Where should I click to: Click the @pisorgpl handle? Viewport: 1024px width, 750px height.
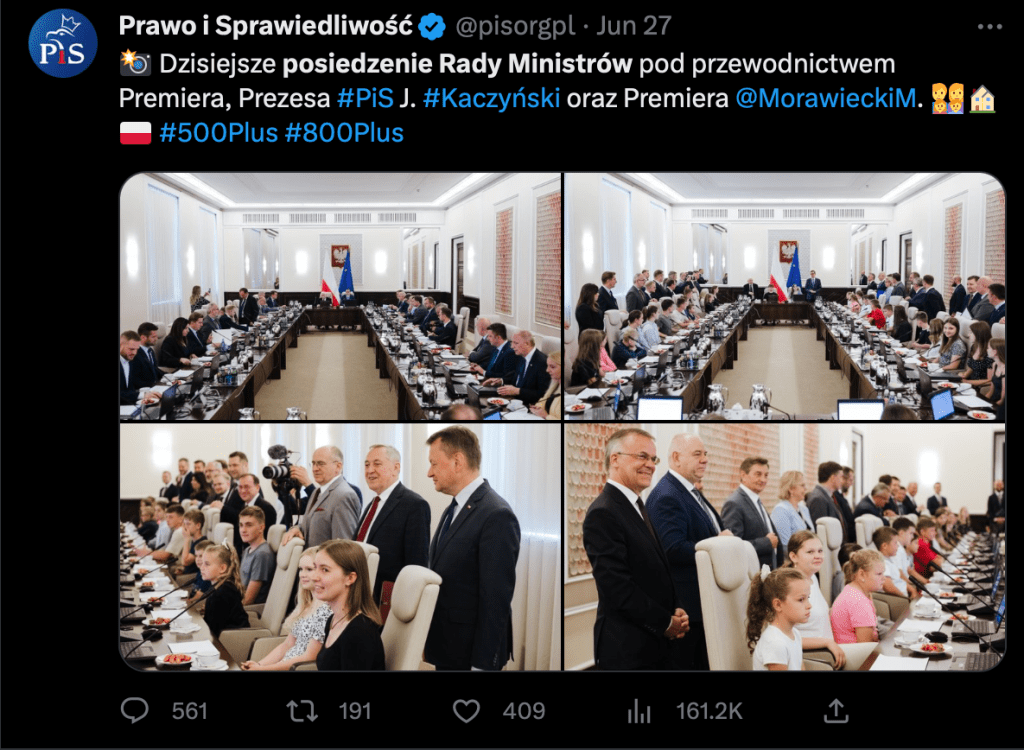tap(515, 26)
